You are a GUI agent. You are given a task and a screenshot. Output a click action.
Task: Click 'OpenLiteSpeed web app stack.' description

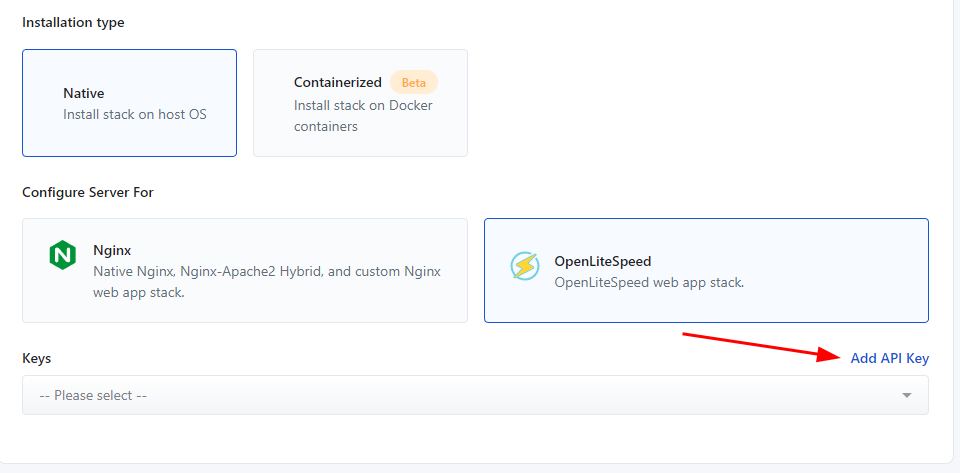tap(649, 282)
